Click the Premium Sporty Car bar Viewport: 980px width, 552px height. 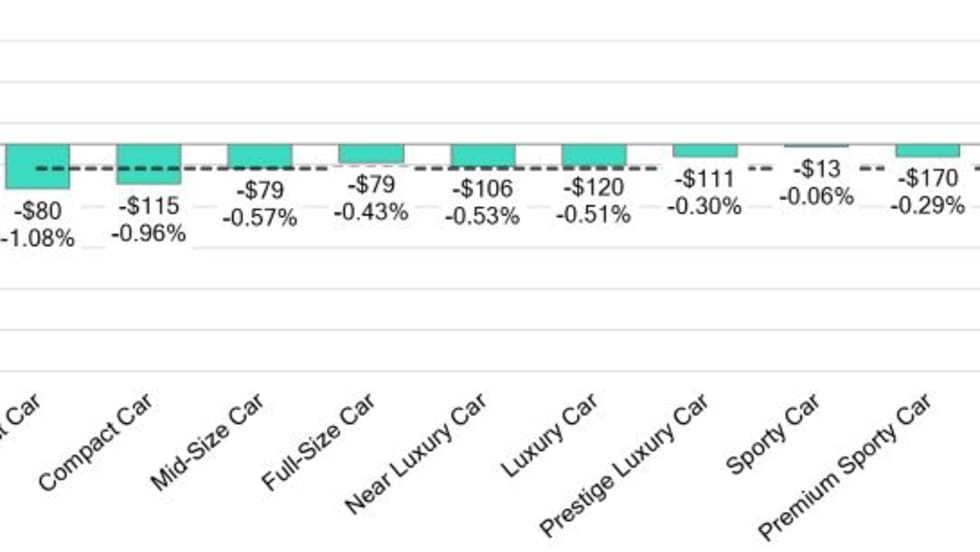pos(927,151)
